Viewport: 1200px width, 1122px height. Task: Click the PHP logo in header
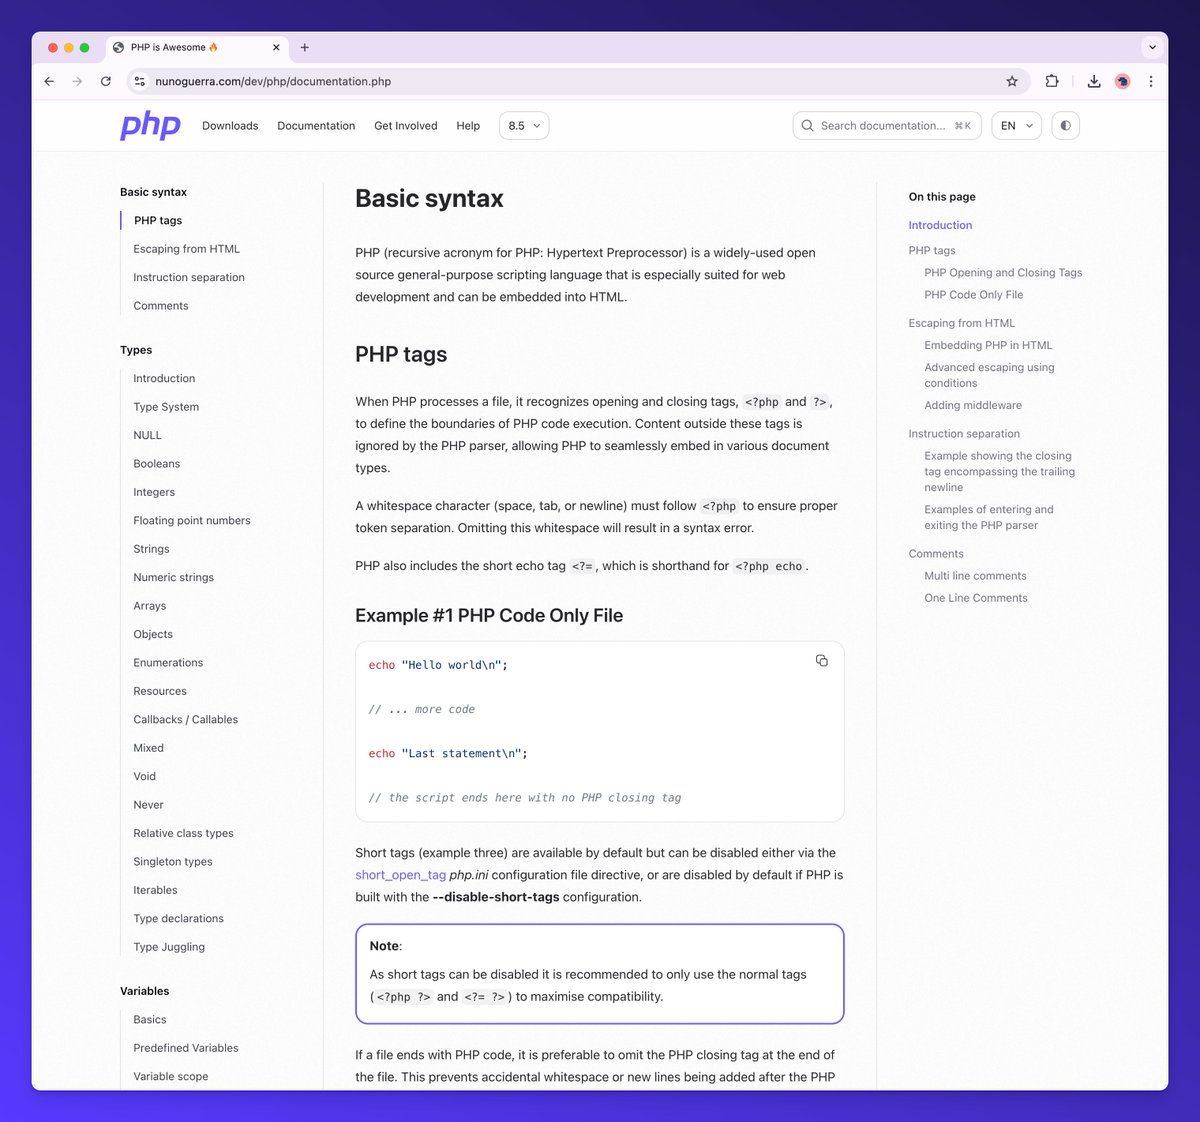150,125
